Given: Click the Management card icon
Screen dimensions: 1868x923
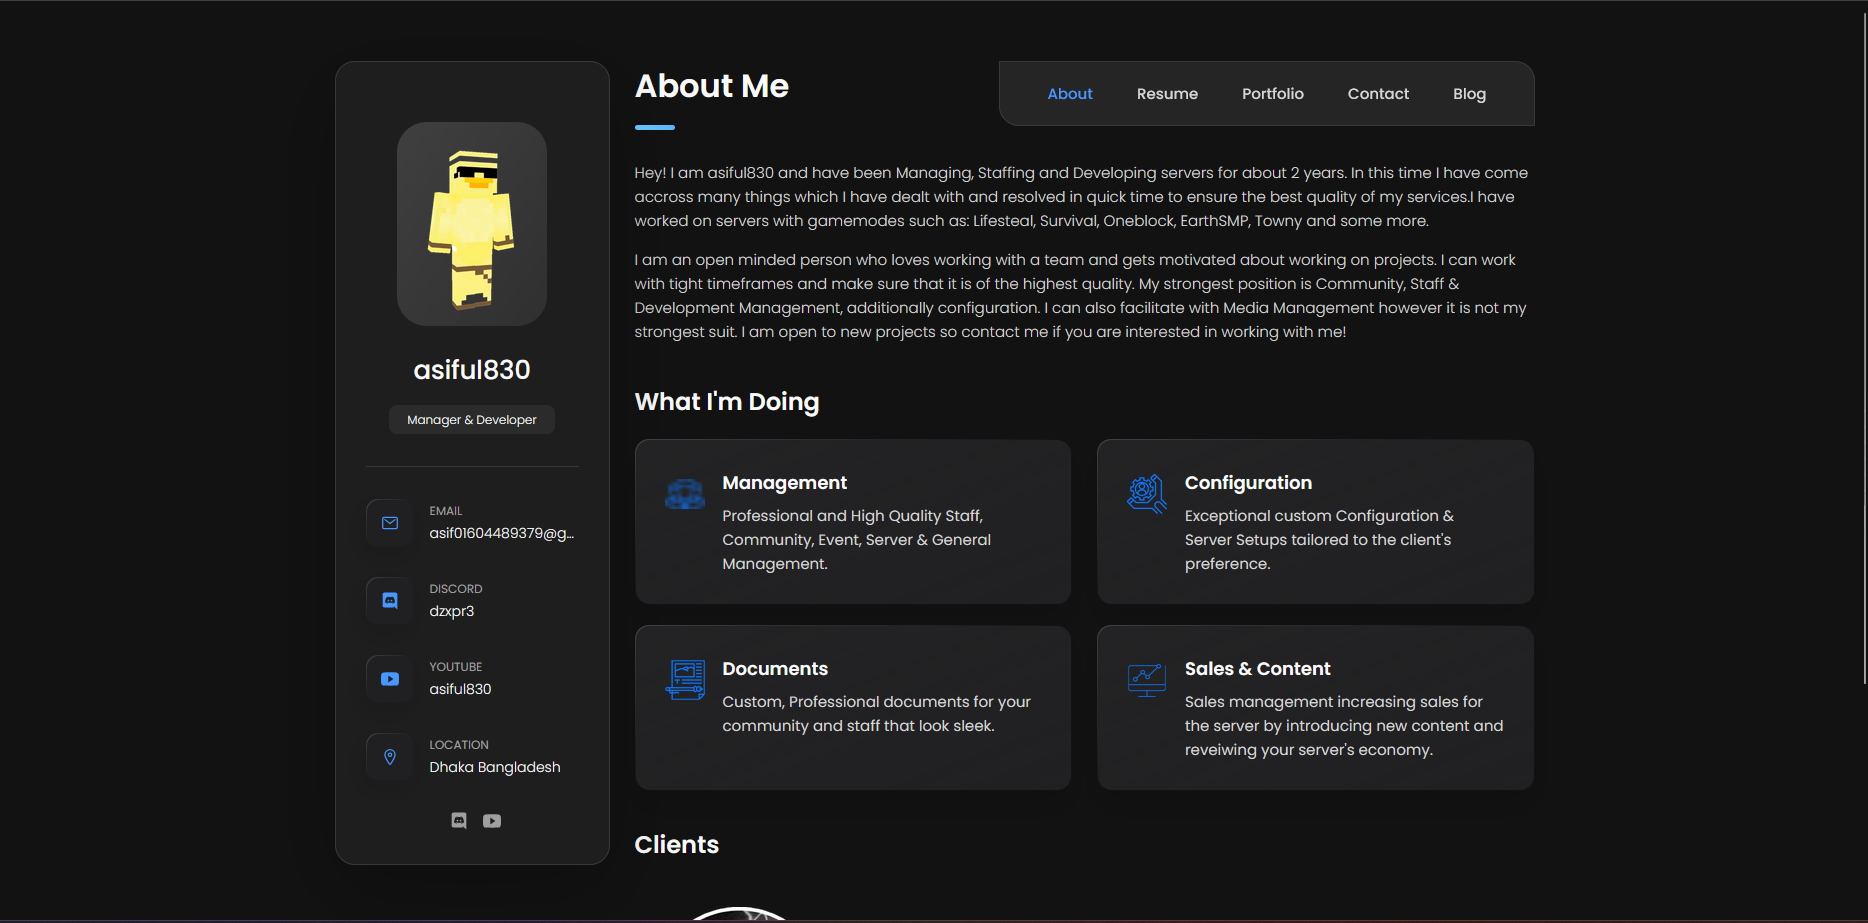Looking at the screenshot, I should tap(685, 494).
